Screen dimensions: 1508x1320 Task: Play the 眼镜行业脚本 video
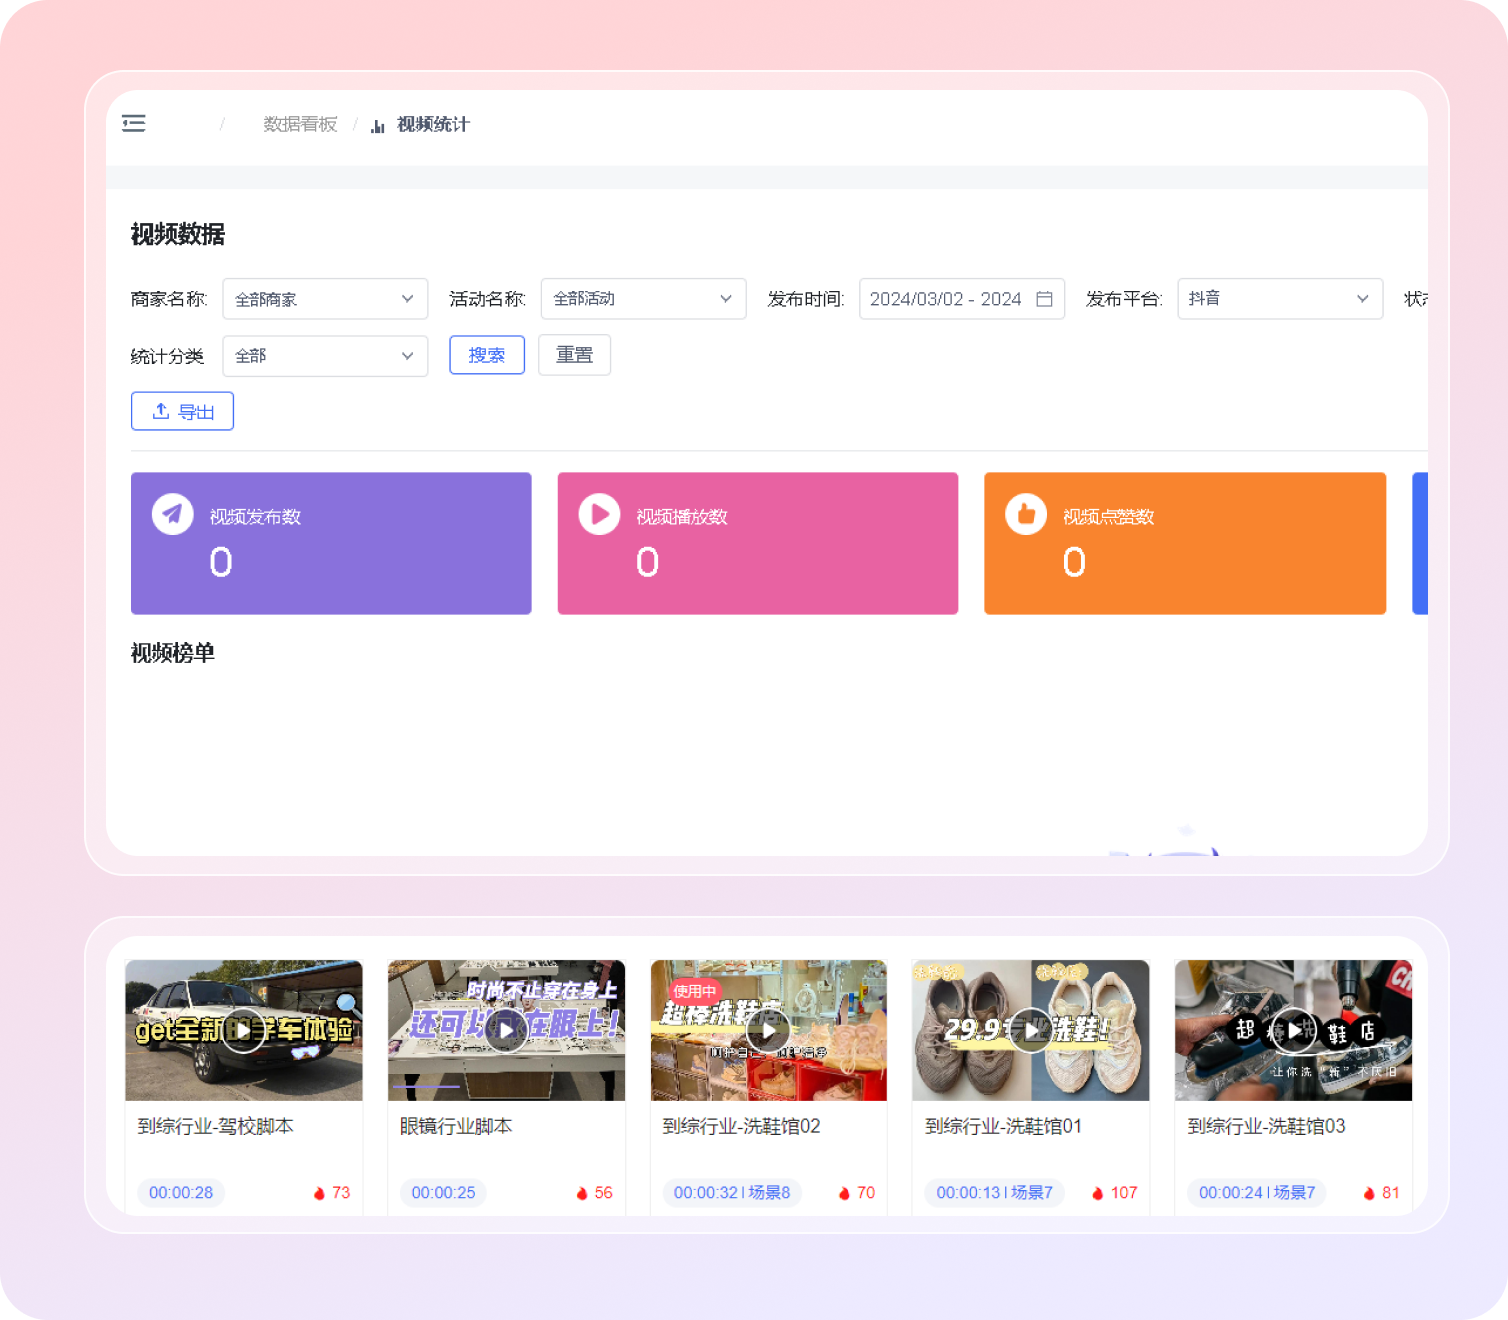coord(506,1030)
